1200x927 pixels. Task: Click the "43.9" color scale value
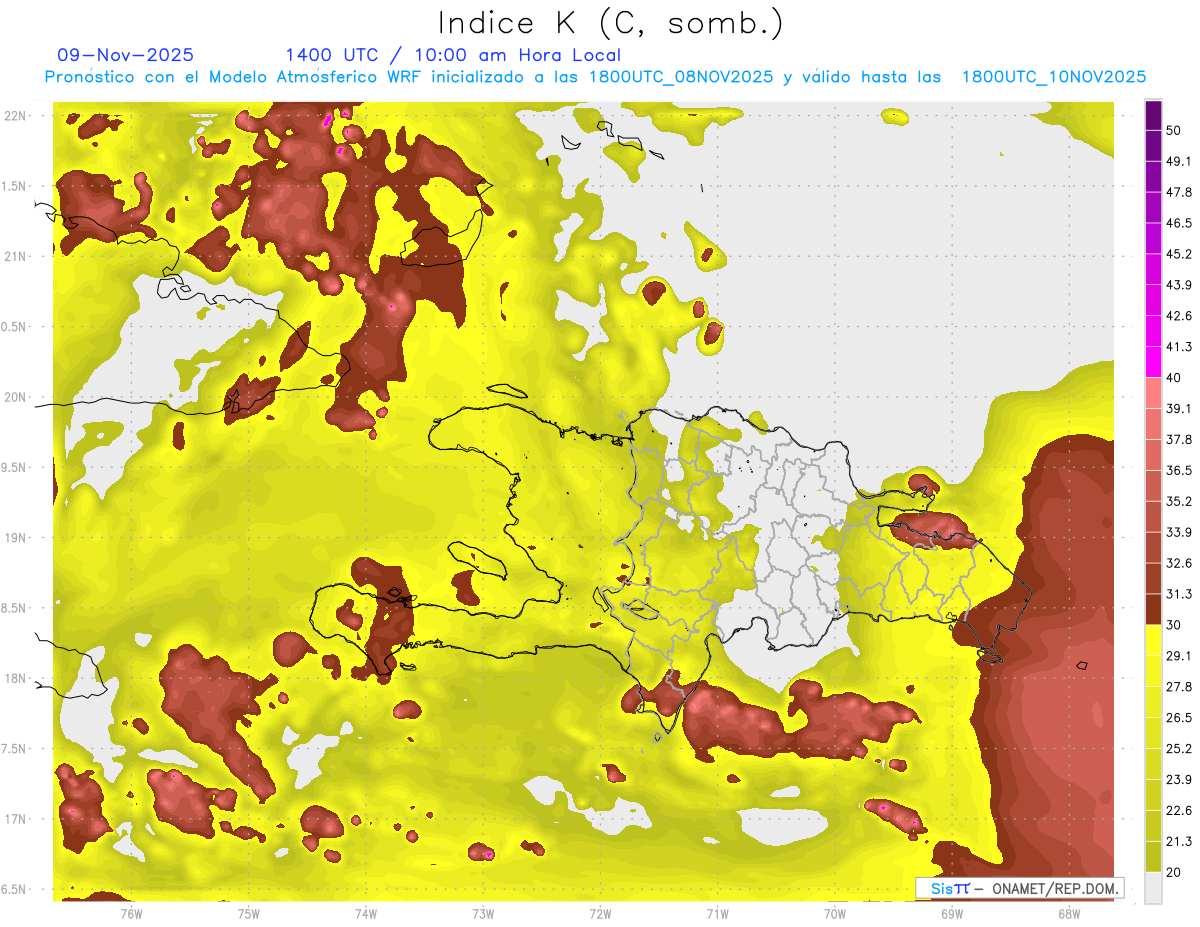click(1179, 285)
